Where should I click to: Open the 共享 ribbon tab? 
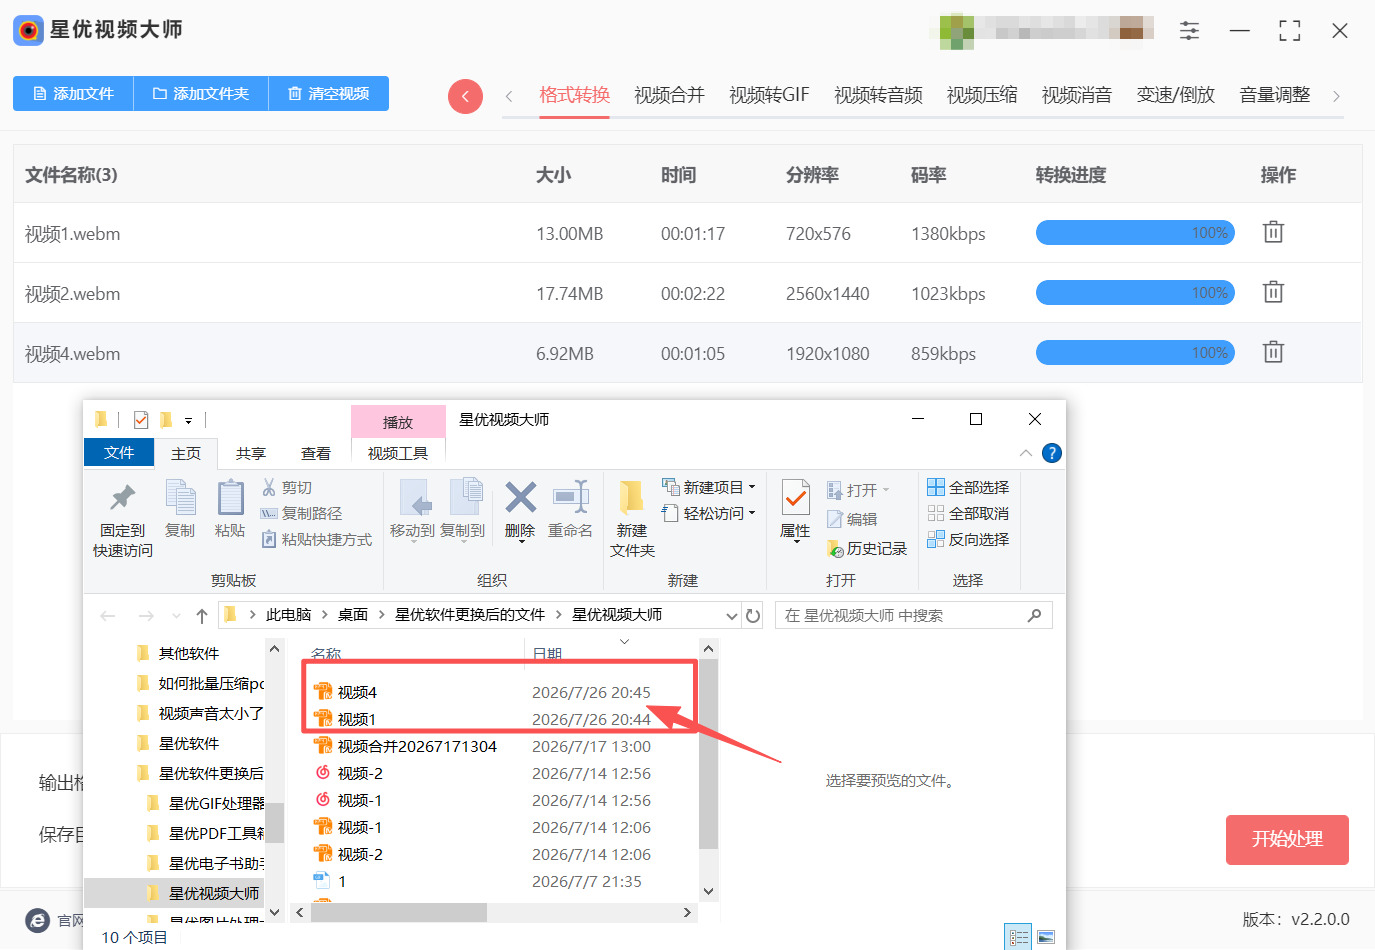251,453
